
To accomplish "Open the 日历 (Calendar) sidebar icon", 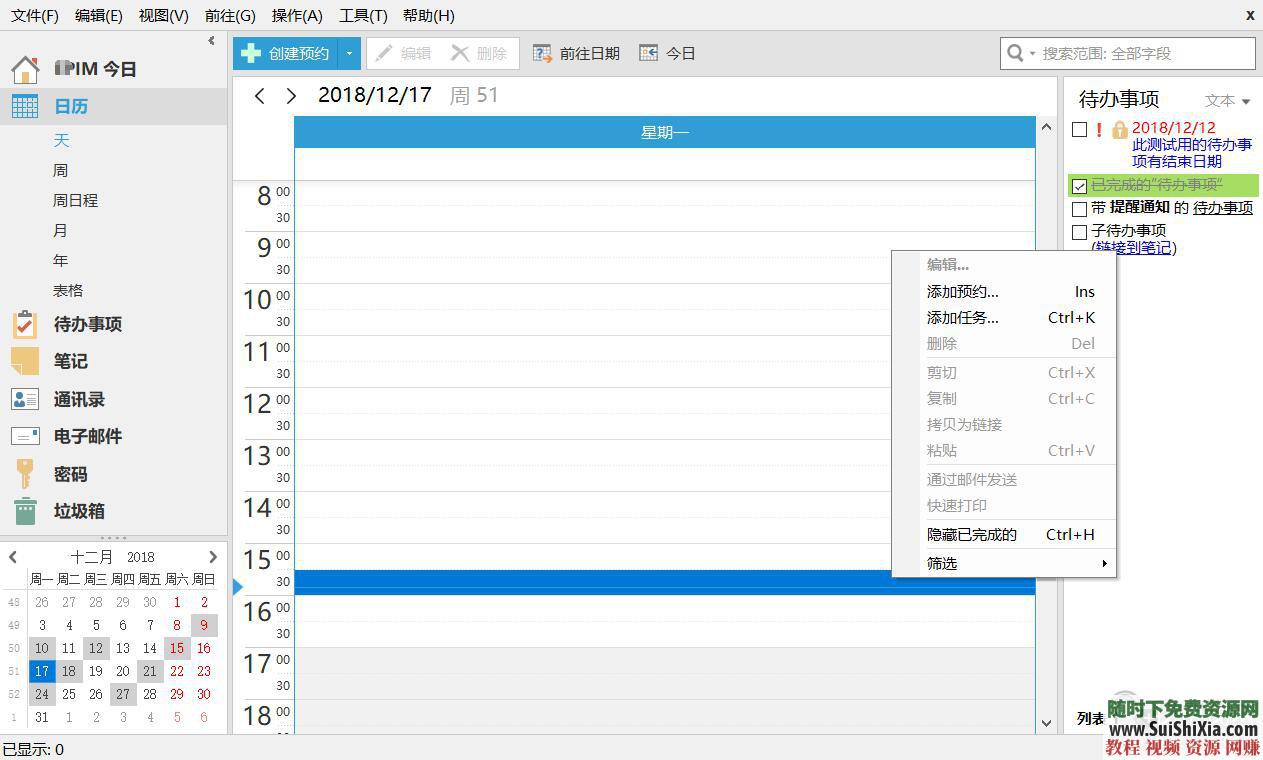I will click(x=24, y=106).
